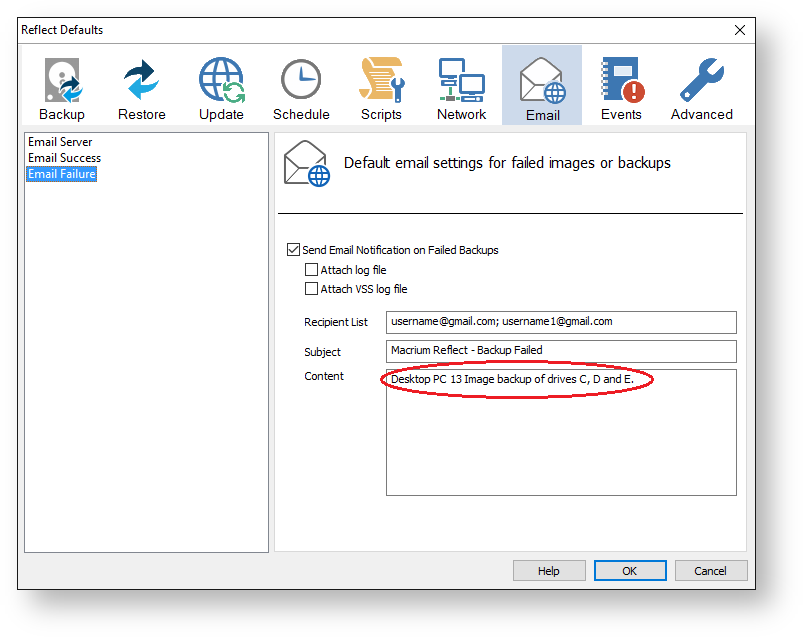Click the 'Reflect Defaults' window title
804x638 pixels.
(x=62, y=30)
